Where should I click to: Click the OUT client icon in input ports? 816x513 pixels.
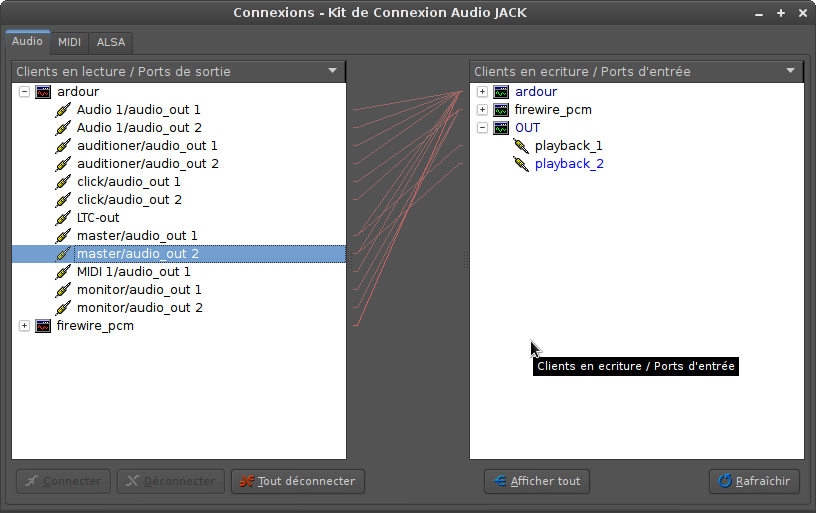pos(501,128)
